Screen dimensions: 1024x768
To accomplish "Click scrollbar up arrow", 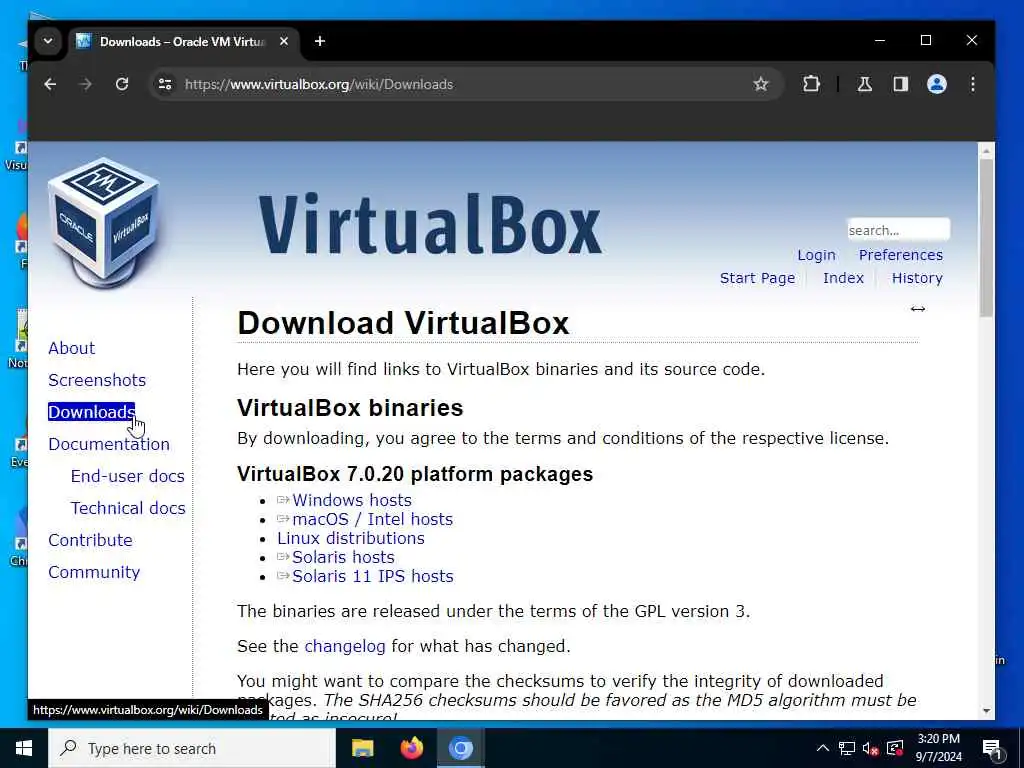I will click(x=986, y=151).
